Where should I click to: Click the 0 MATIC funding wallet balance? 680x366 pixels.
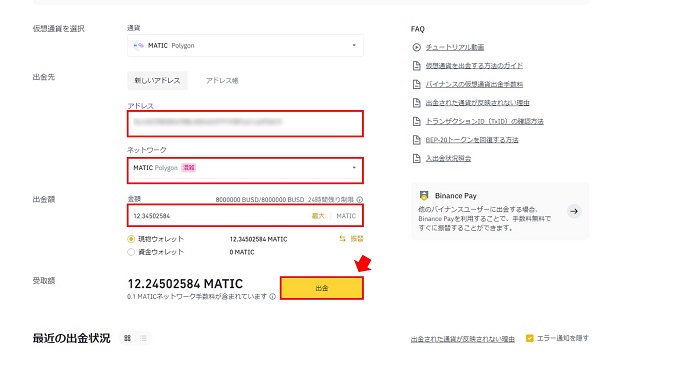[x=242, y=252]
